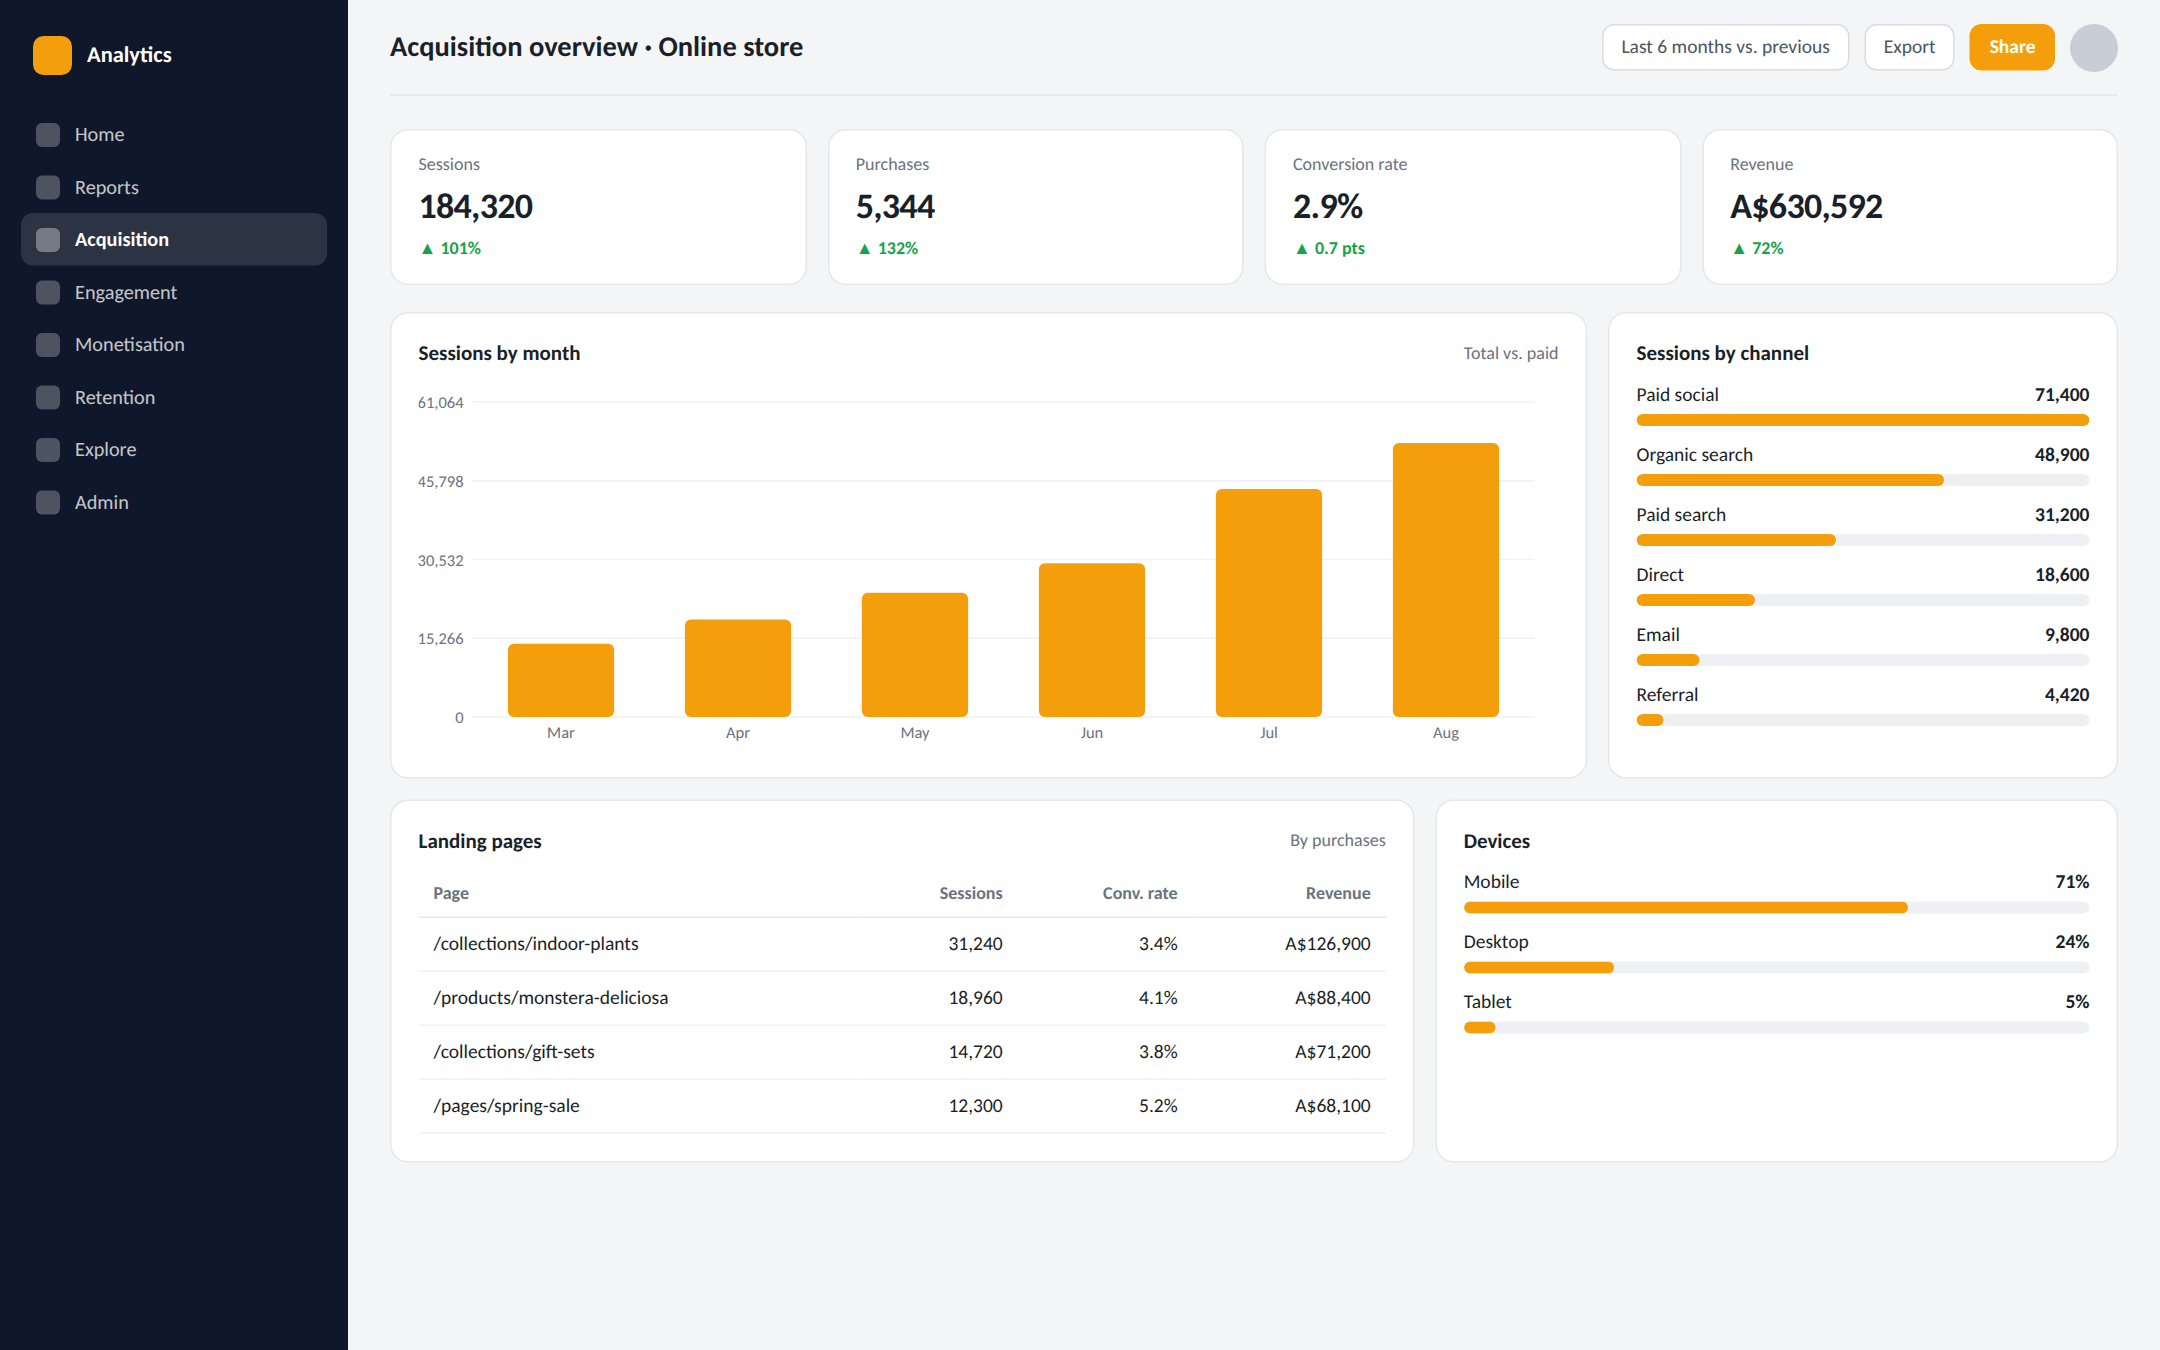The image size is (2160, 1350).
Task: Click the Tablet device progress bar
Action: point(1776,1028)
